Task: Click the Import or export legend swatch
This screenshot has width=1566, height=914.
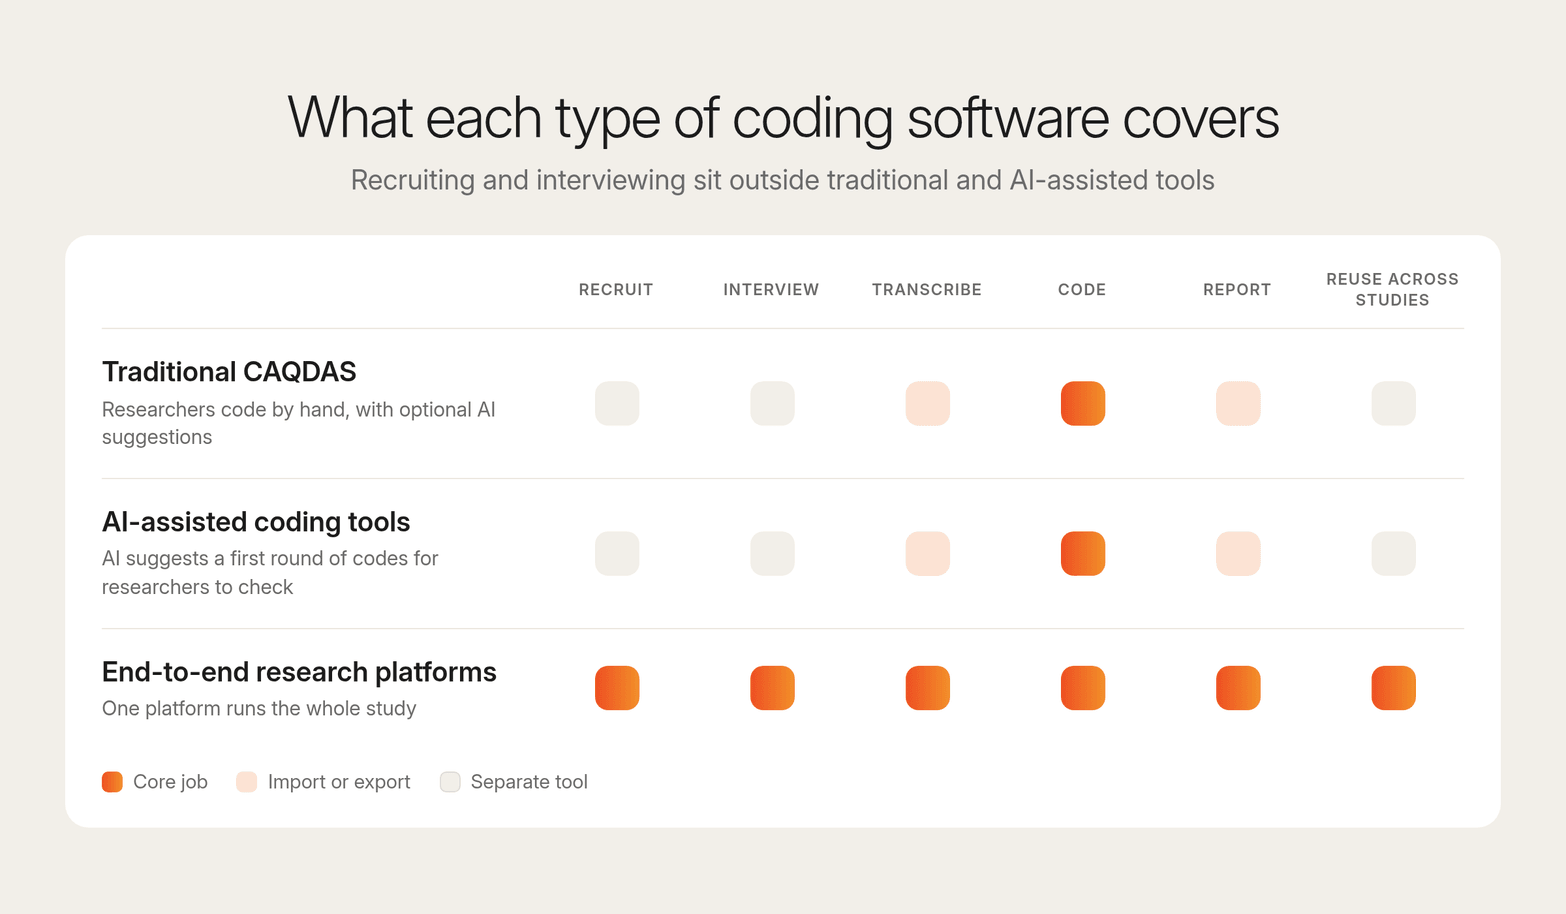Action: coord(246,782)
